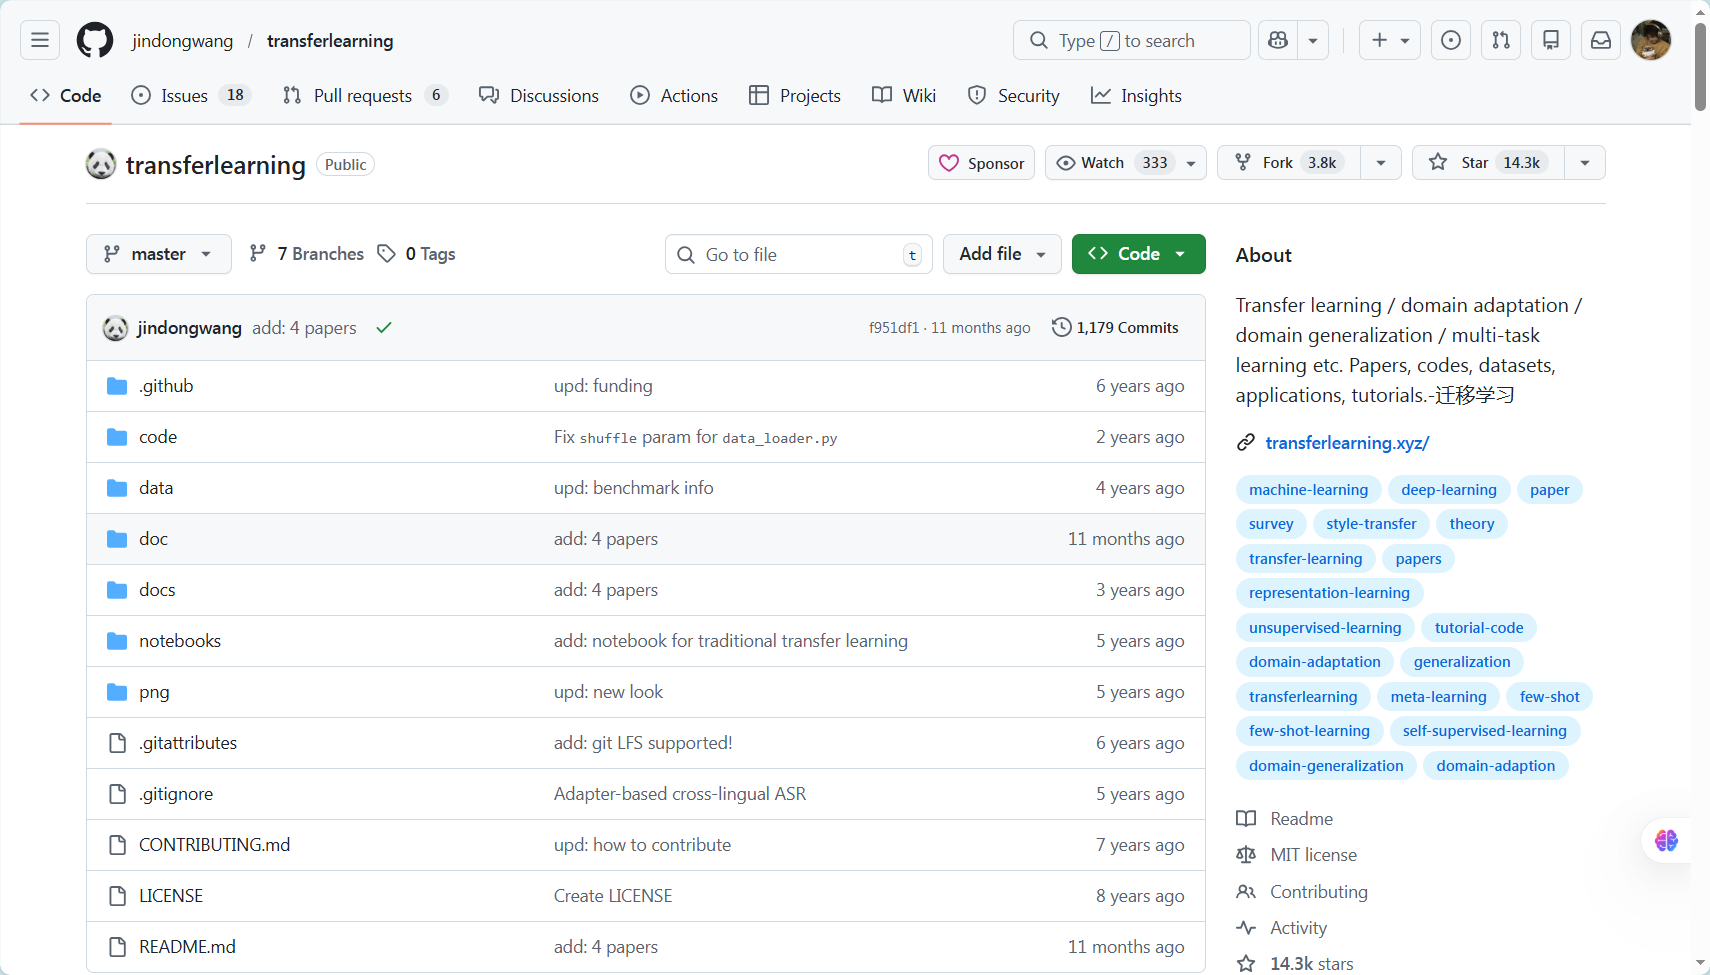Open the master branch selector
The height and width of the screenshot is (975, 1710).
[x=159, y=254]
